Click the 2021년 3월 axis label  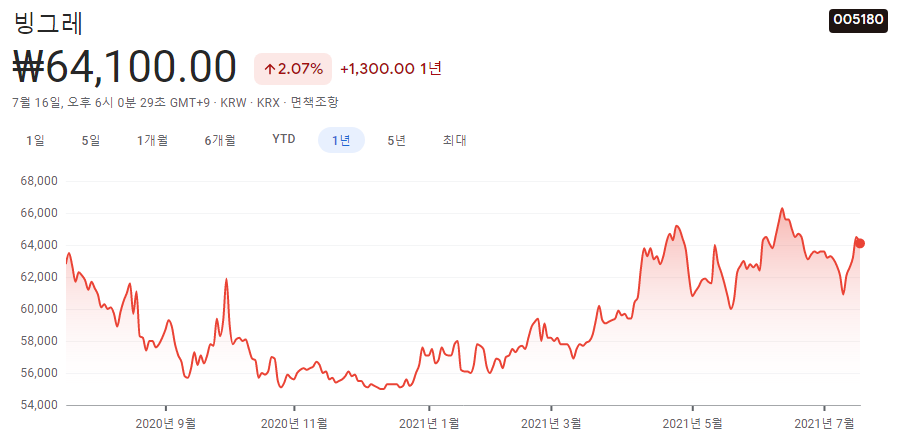pos(551,424)
